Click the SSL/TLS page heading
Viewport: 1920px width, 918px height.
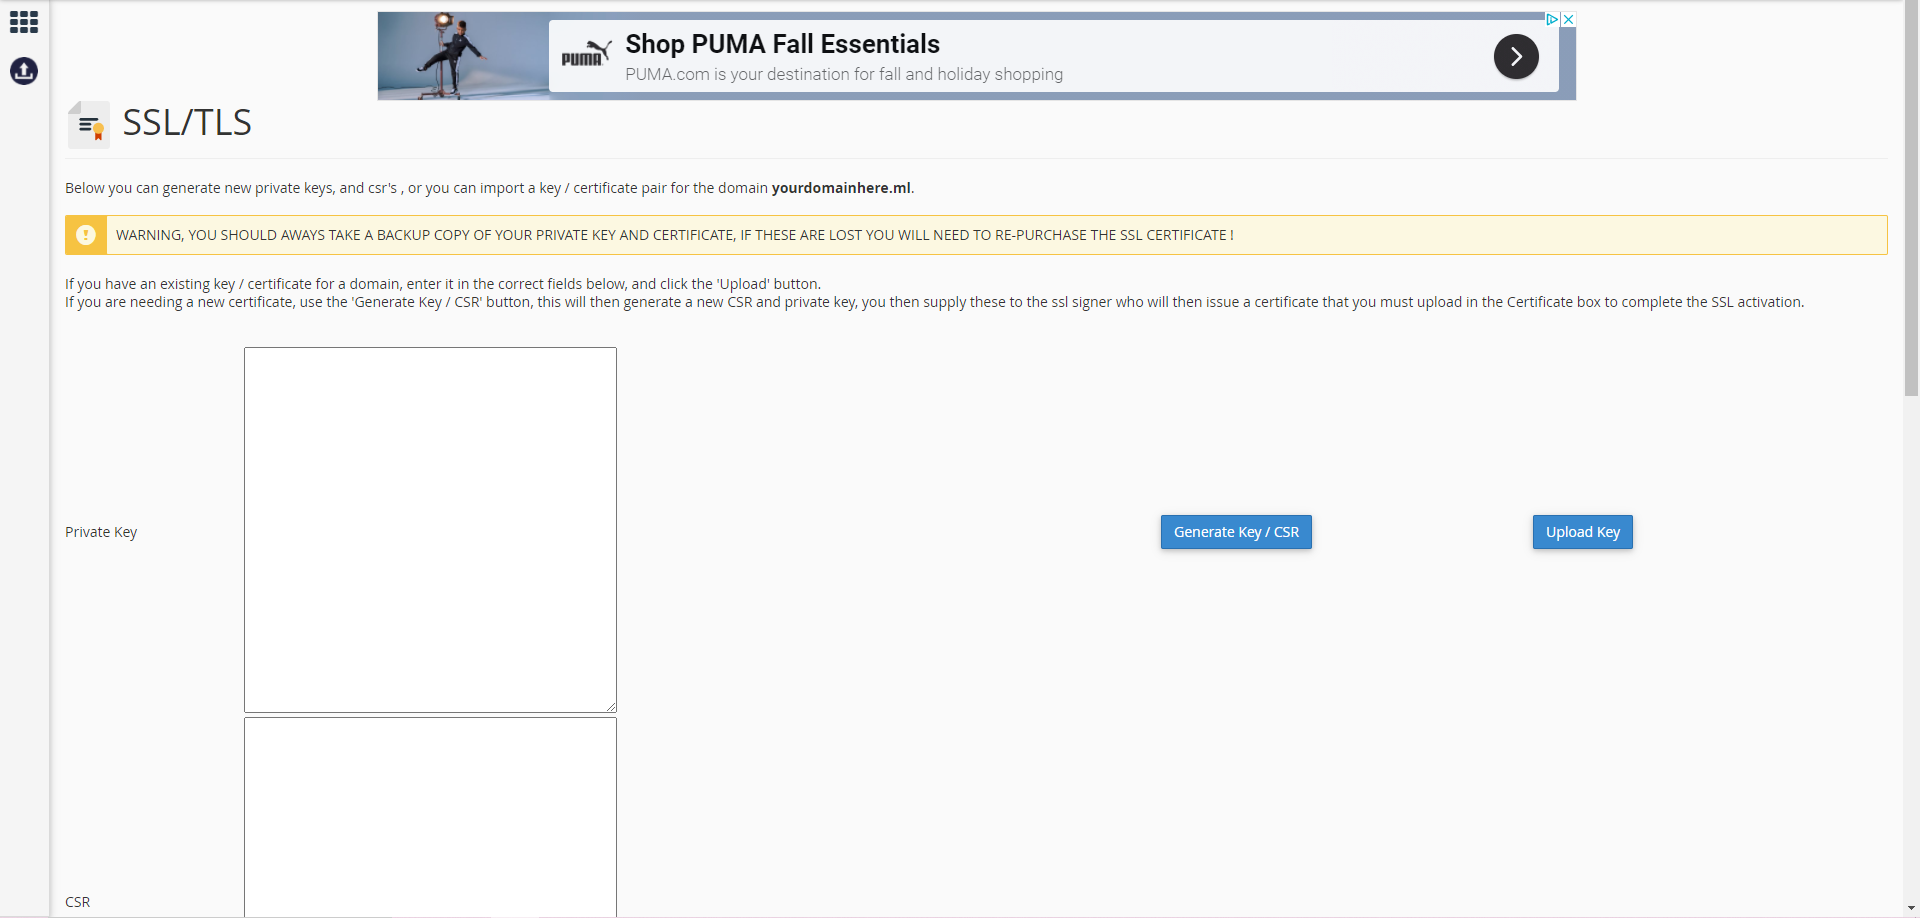click(x=187, y=123)
